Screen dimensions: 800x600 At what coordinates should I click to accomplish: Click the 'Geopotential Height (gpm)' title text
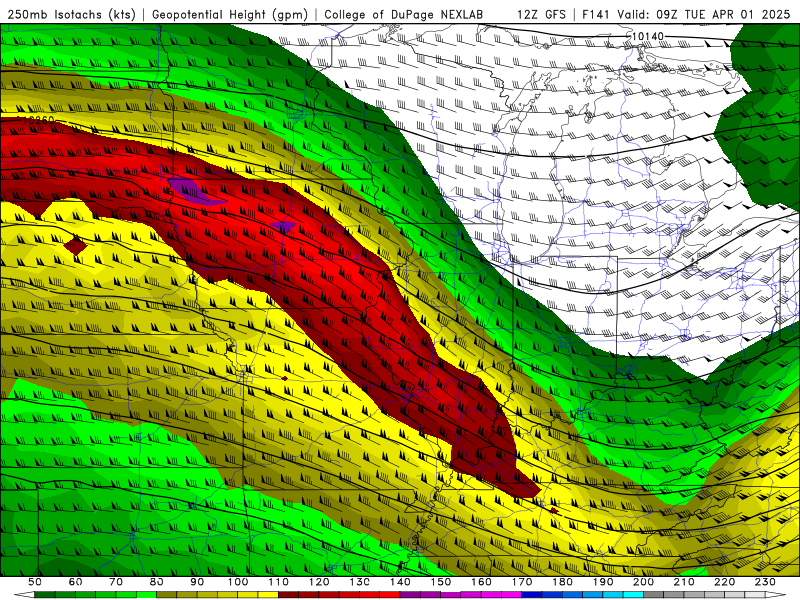click(230, 15)
